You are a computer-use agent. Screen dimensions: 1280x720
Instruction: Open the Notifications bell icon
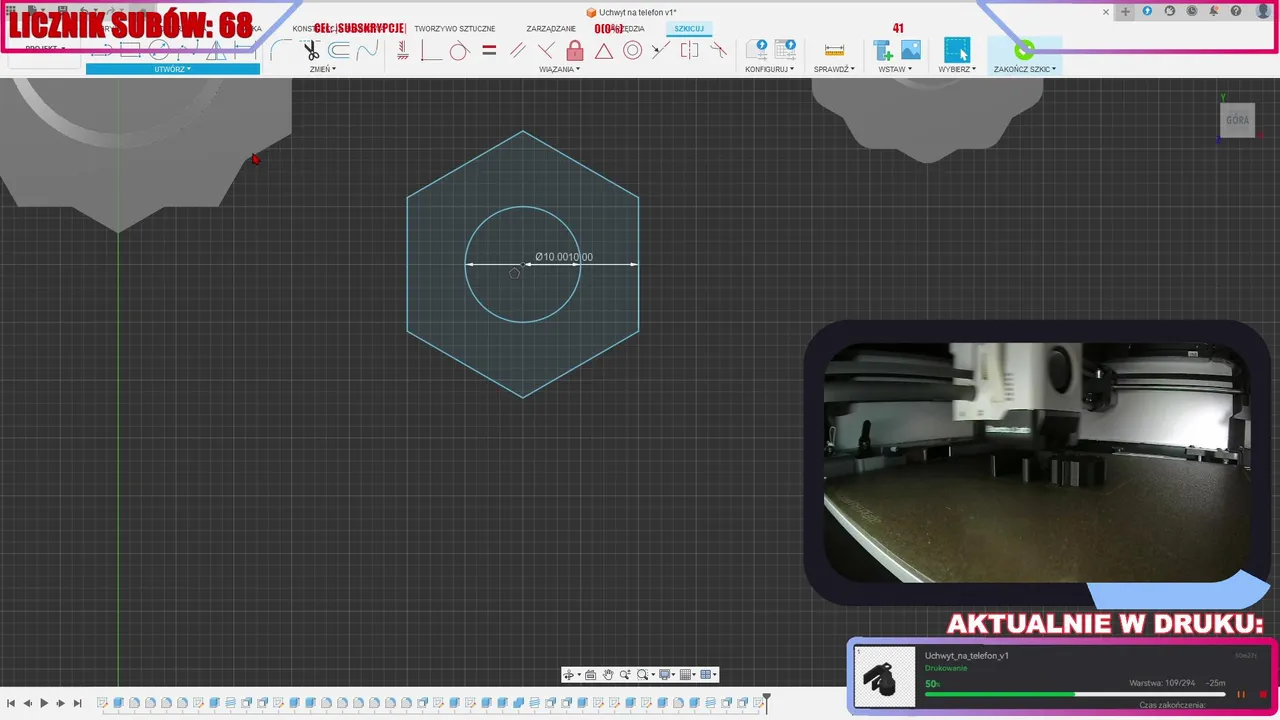coord(1214,11)
